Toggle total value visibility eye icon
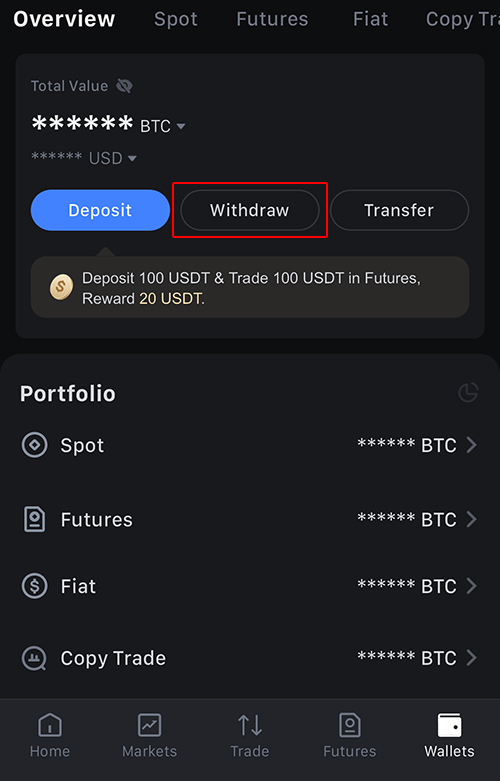 click(x=124, y=86)
